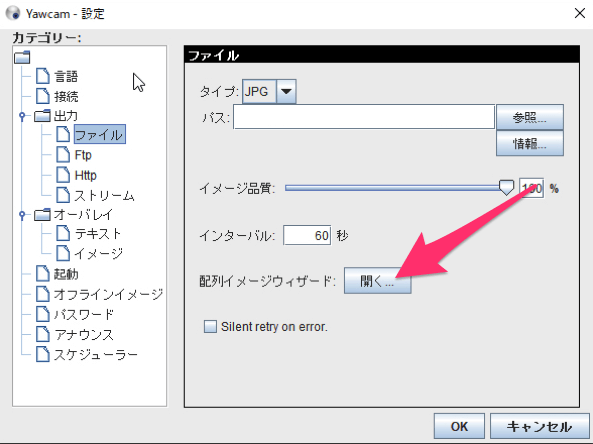Select the Ftp output category
Screen dimensions: 593x444
click(x=83, y=155)
